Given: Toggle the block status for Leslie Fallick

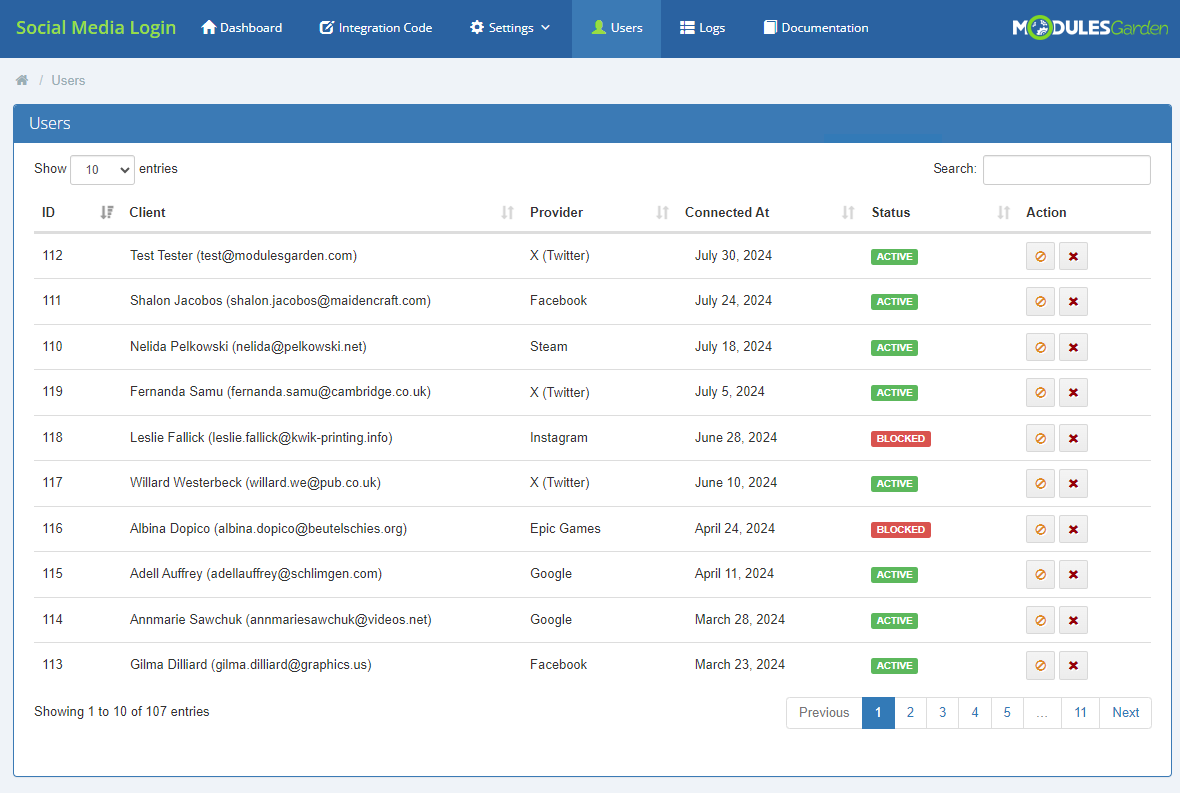Looking at the screenshot, I should click(x=1040, y=439).
